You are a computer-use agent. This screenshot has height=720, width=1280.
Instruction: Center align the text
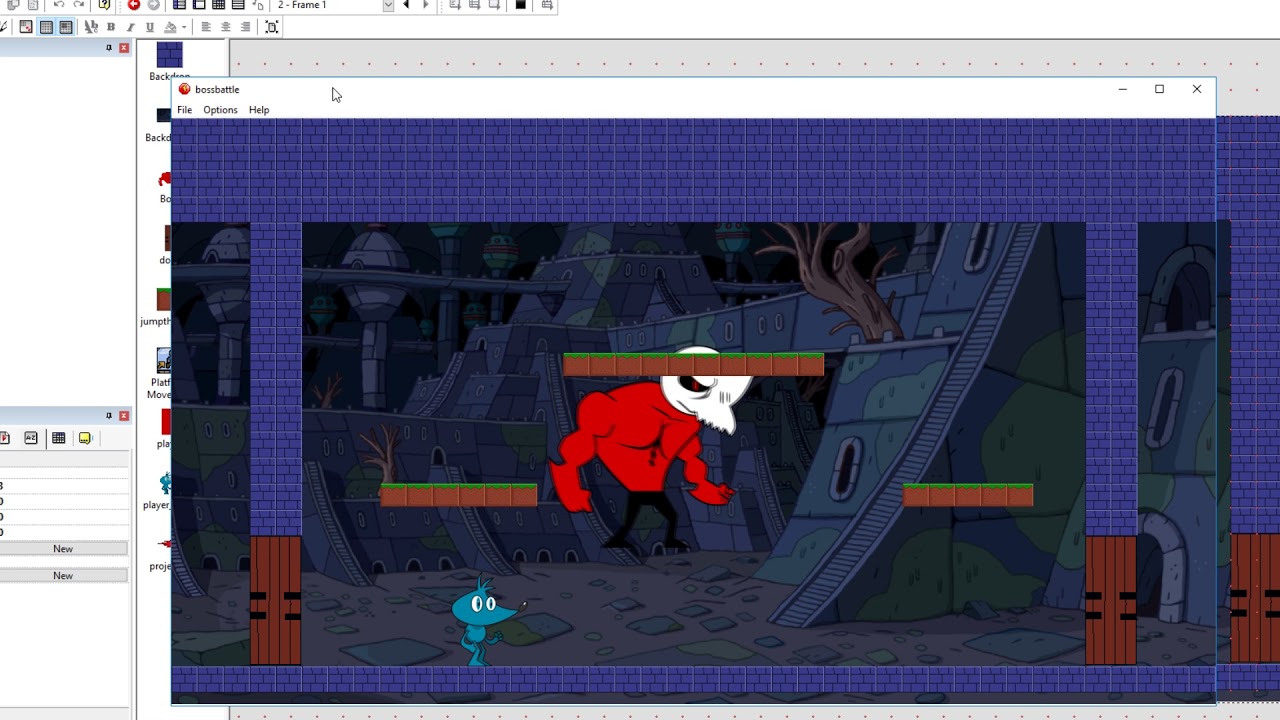click(226, 27)
